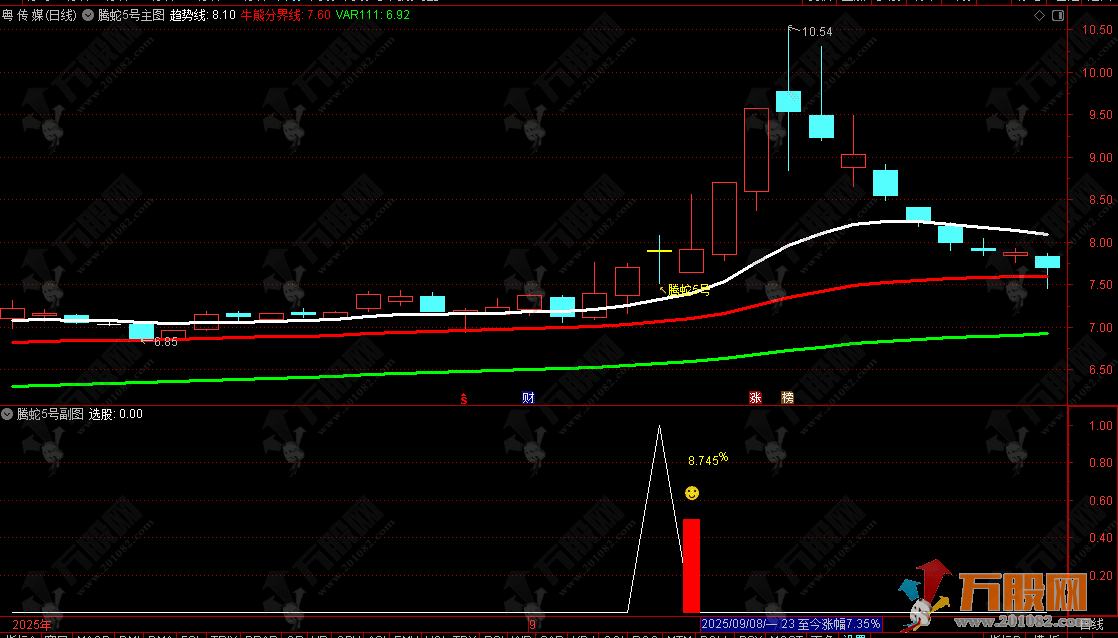Click the 榜 ranking marker icon
The image size is (1118, 638).
click(787, 397)
